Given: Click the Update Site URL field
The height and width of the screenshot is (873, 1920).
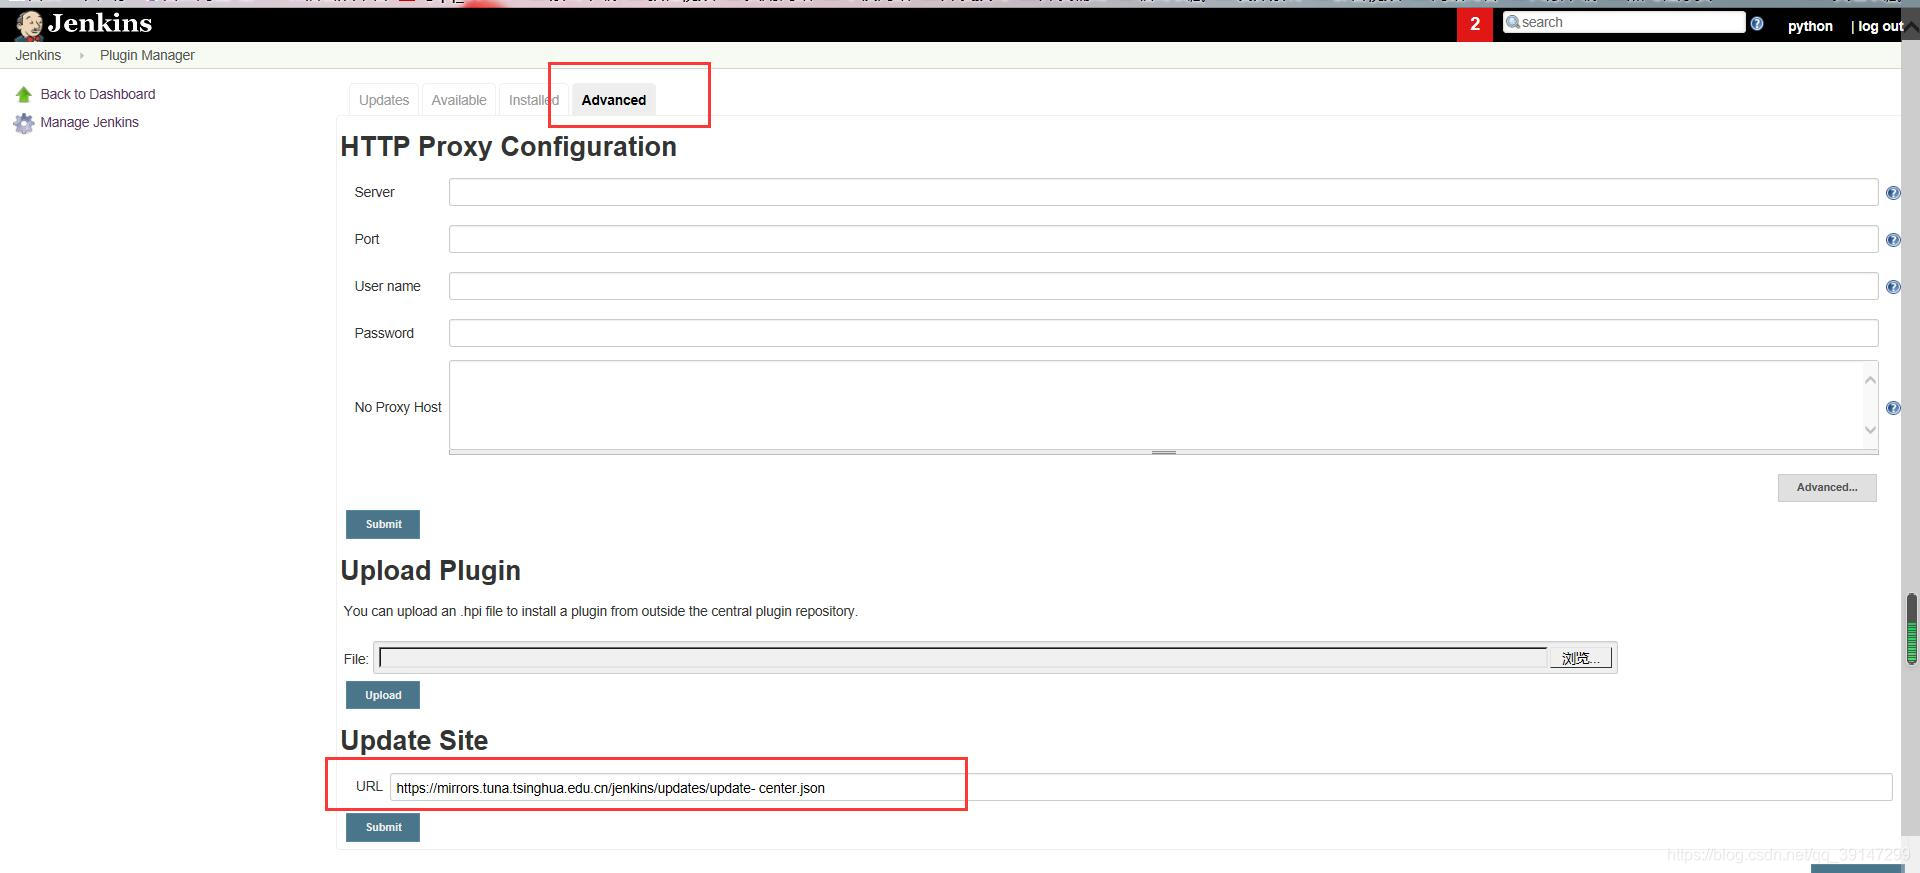Looking at the screenshot, I should pyautogui.click(x=1141, y=788).
